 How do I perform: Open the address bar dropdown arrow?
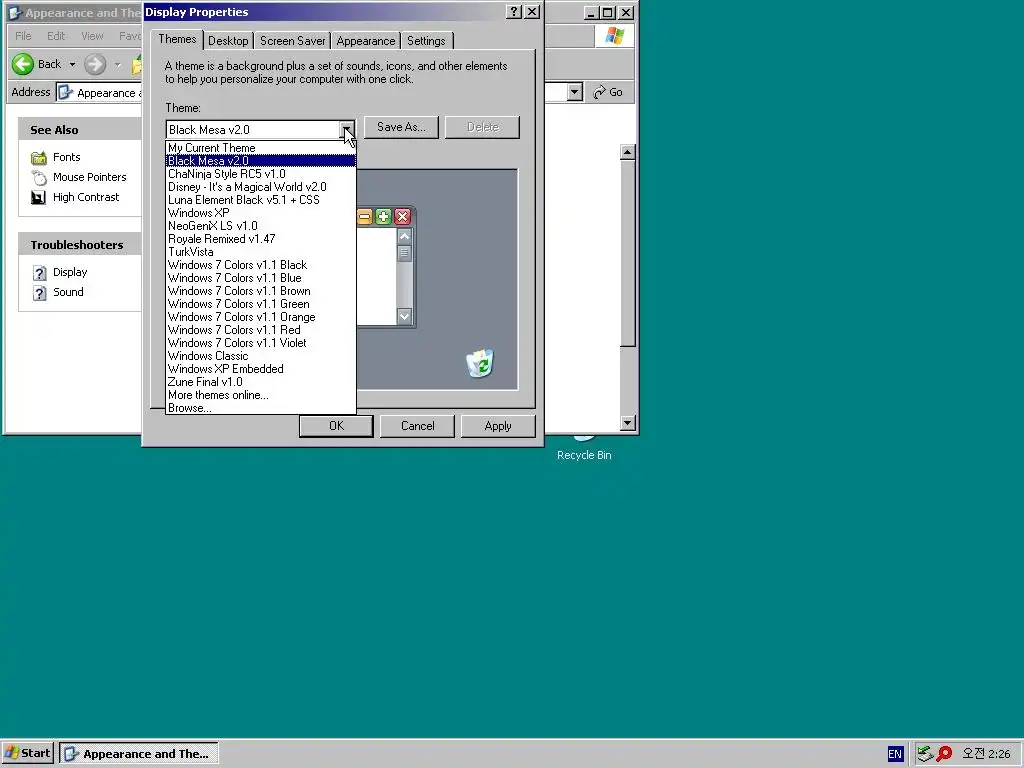[x=575, y=92]
